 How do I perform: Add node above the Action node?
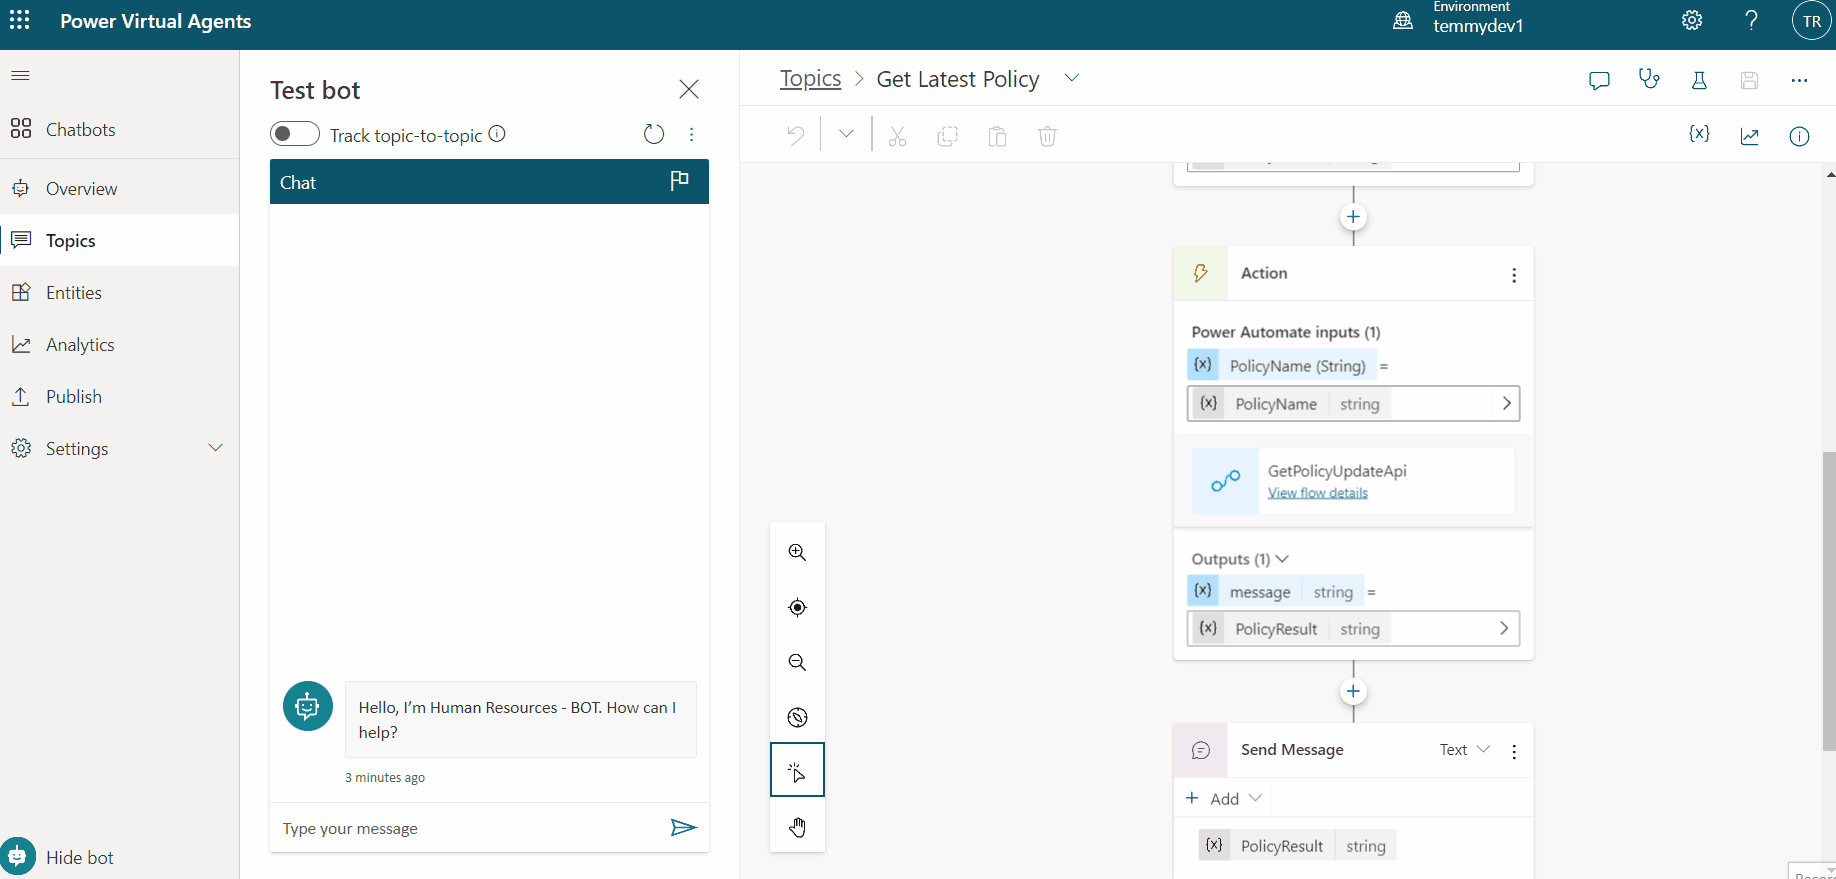1353,217
